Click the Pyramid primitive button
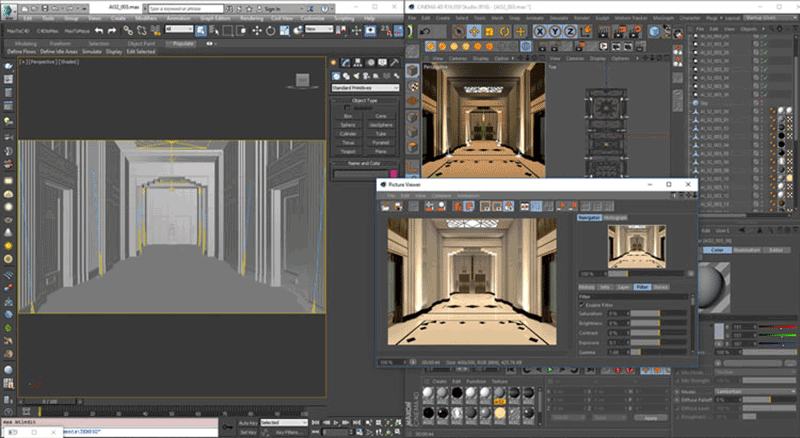Screen dimensions: 800x438 pyautogui.click(x=381, y=143)
